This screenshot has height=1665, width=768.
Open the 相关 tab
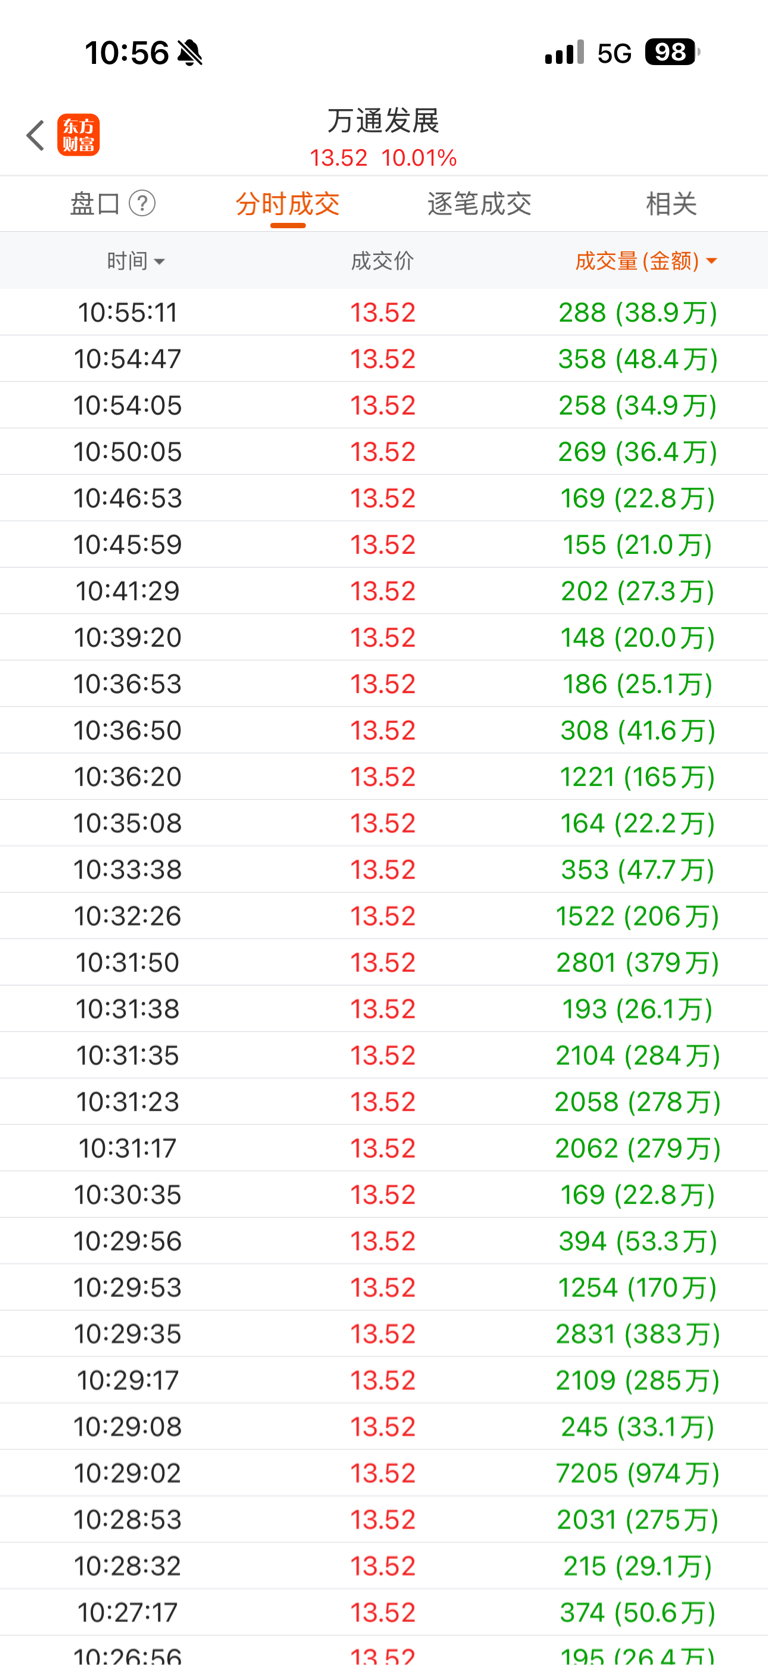[x=671, y=204]
